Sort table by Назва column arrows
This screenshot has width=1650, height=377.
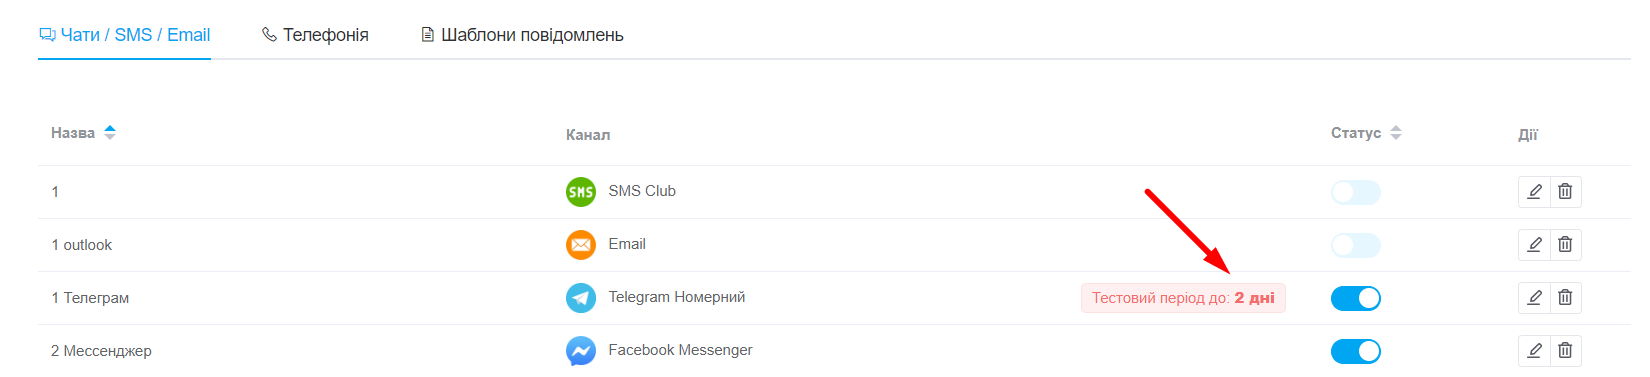pyautogui.click(x=110, y=132)
